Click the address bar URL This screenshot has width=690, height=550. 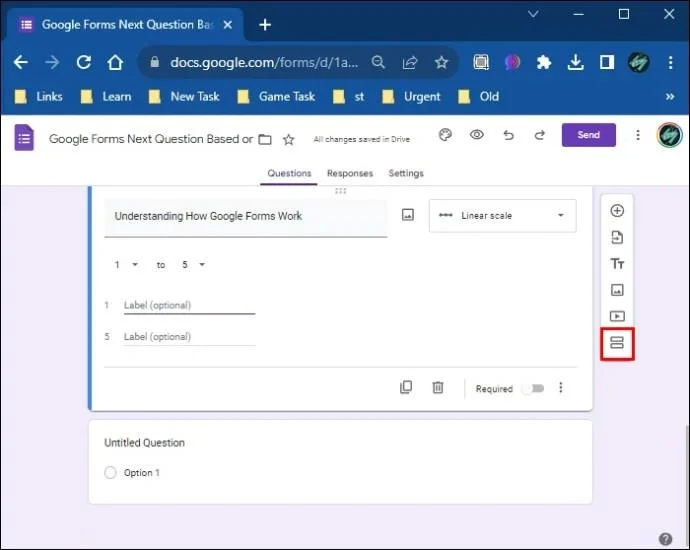point(264,62)
